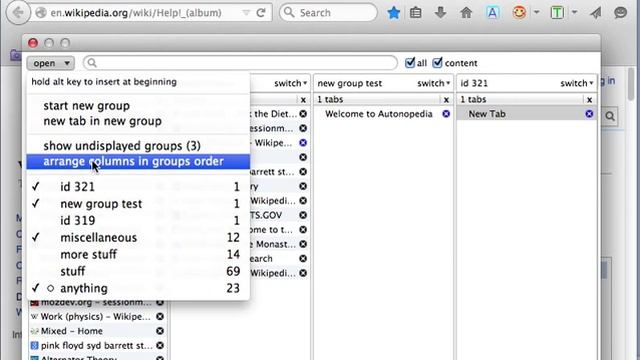Image resolution: width=640 pixels, height=360 pixels.
Task: Click the browser back arrow button
Action: pyautogui.click(x=18, y=13)
